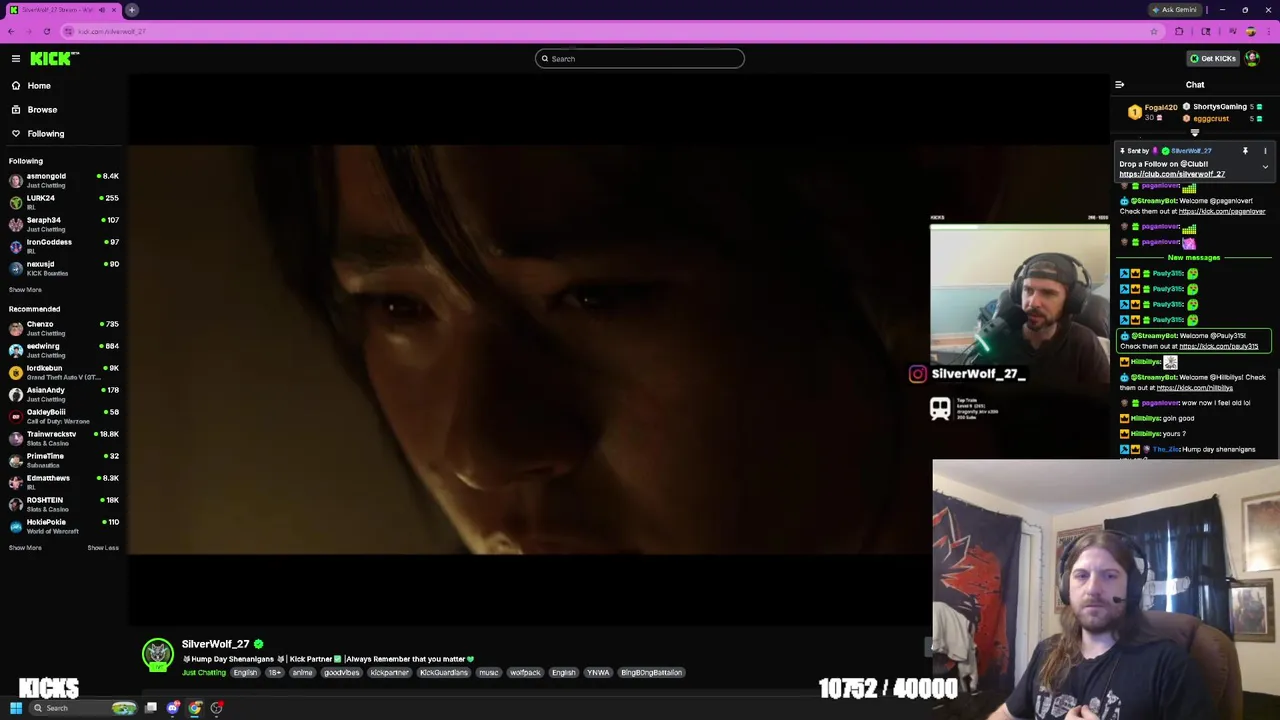Viewport: 1280px width, 720px height.
Task: Jump to New messages in chat
Action: (x=1194, y=258)
